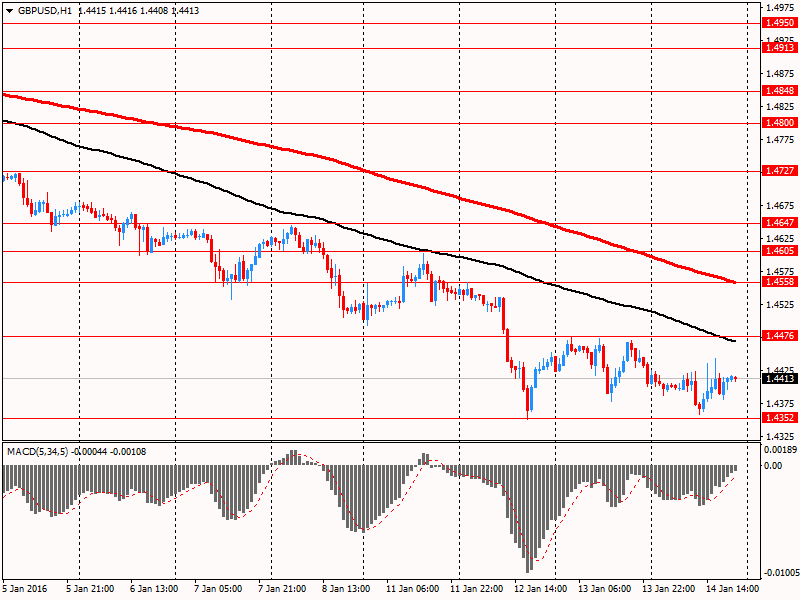The width and height of the screenshot is (800, 600).
Task: Click the 14 Jan 14:00 time label
Action: [732, 589]
